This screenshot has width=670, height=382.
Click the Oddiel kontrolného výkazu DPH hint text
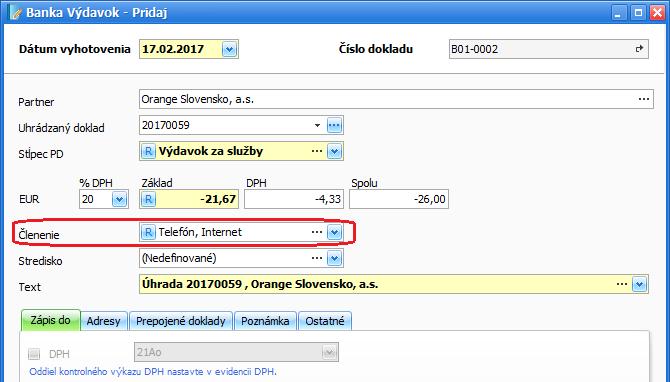coord(153,372)
